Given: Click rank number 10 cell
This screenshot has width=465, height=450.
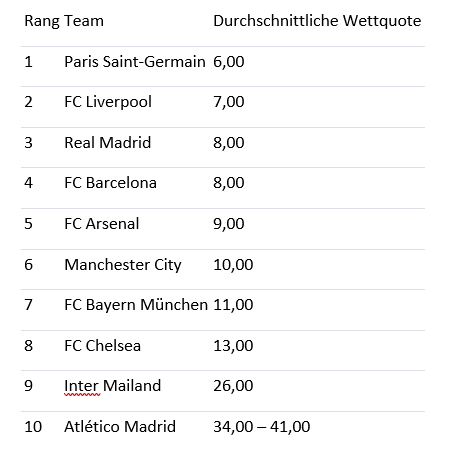Looking at the screenshot, I should point(33,427).
